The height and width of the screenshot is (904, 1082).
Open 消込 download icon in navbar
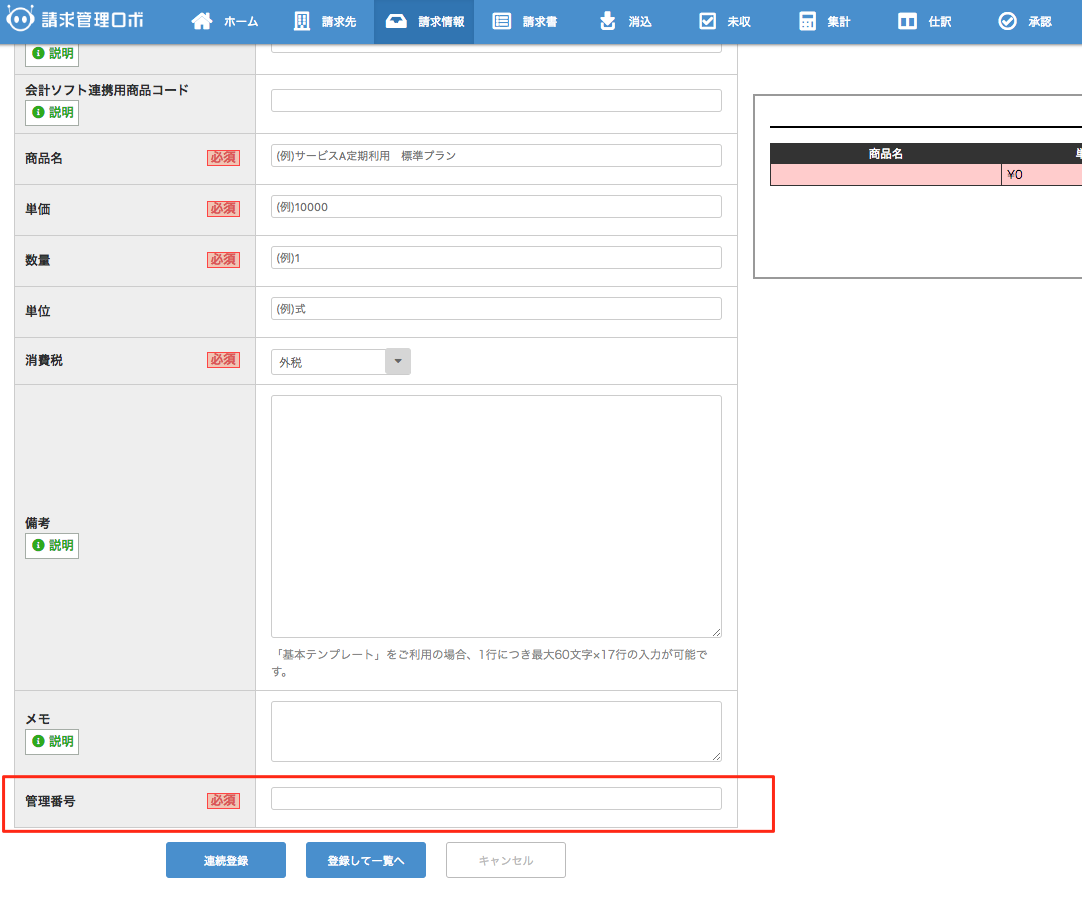point(608,21)
